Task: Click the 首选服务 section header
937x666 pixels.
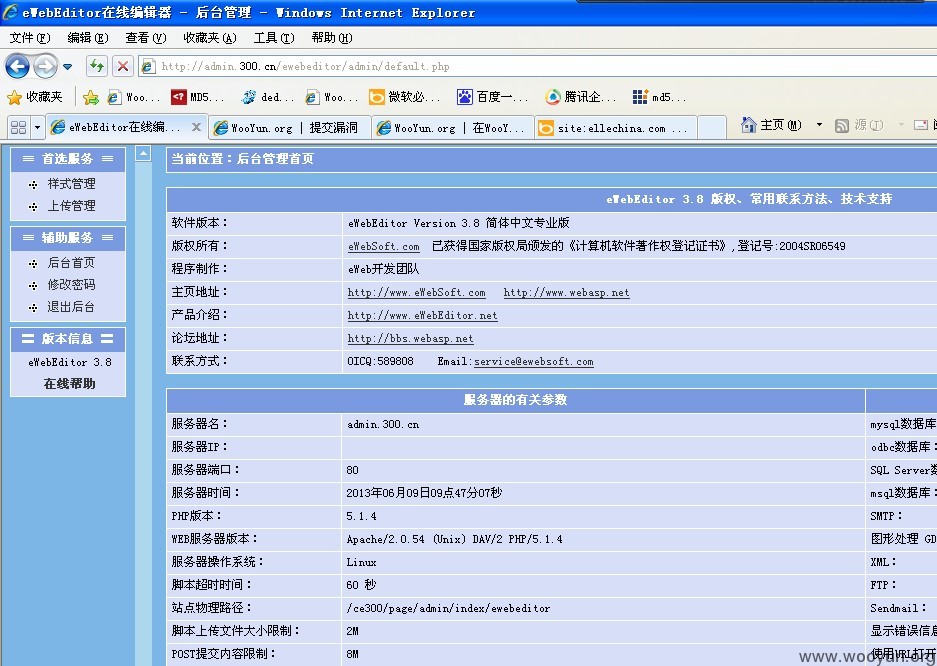Action: tap(68, 159)
